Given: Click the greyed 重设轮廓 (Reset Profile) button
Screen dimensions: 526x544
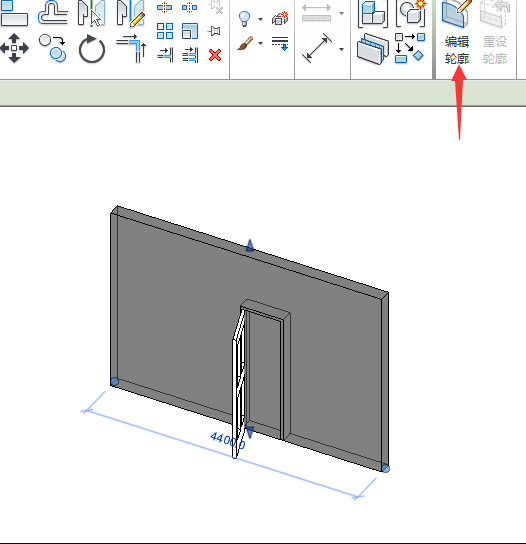Looking at the screenshot, I should 495,33.
